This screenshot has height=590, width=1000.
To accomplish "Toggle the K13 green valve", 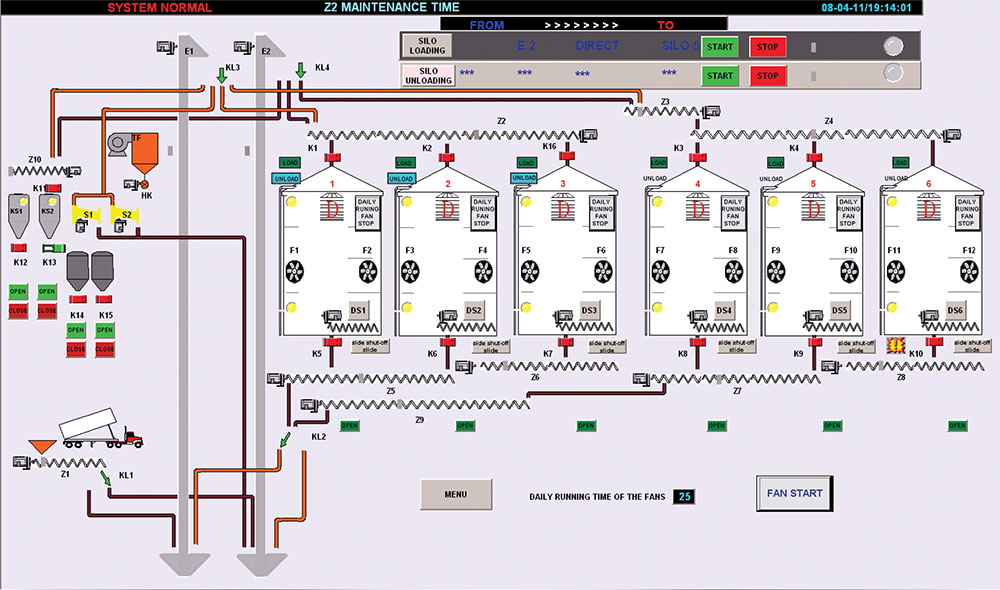I will coord(50,248).
